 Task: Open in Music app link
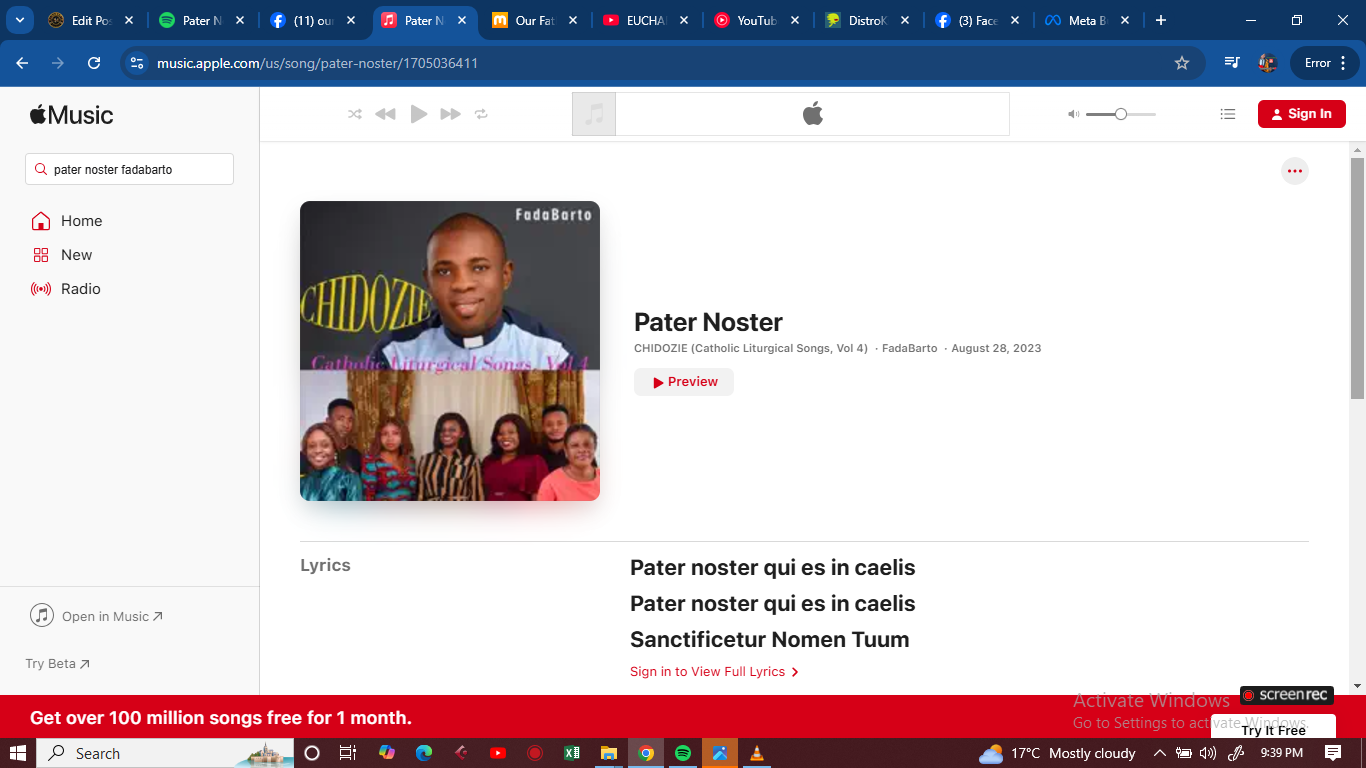pyautogui.click(x=96, y=616)
